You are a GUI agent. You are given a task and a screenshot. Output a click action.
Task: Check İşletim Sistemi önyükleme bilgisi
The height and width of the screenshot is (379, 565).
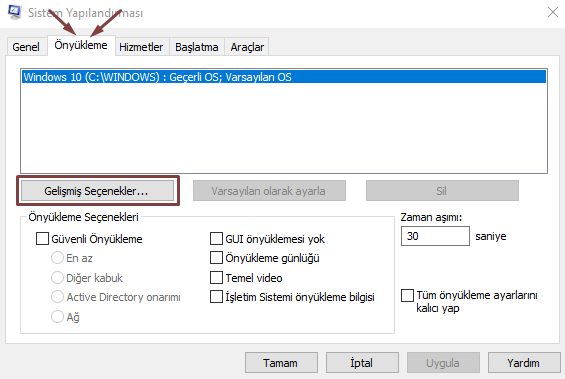[216, 296]
